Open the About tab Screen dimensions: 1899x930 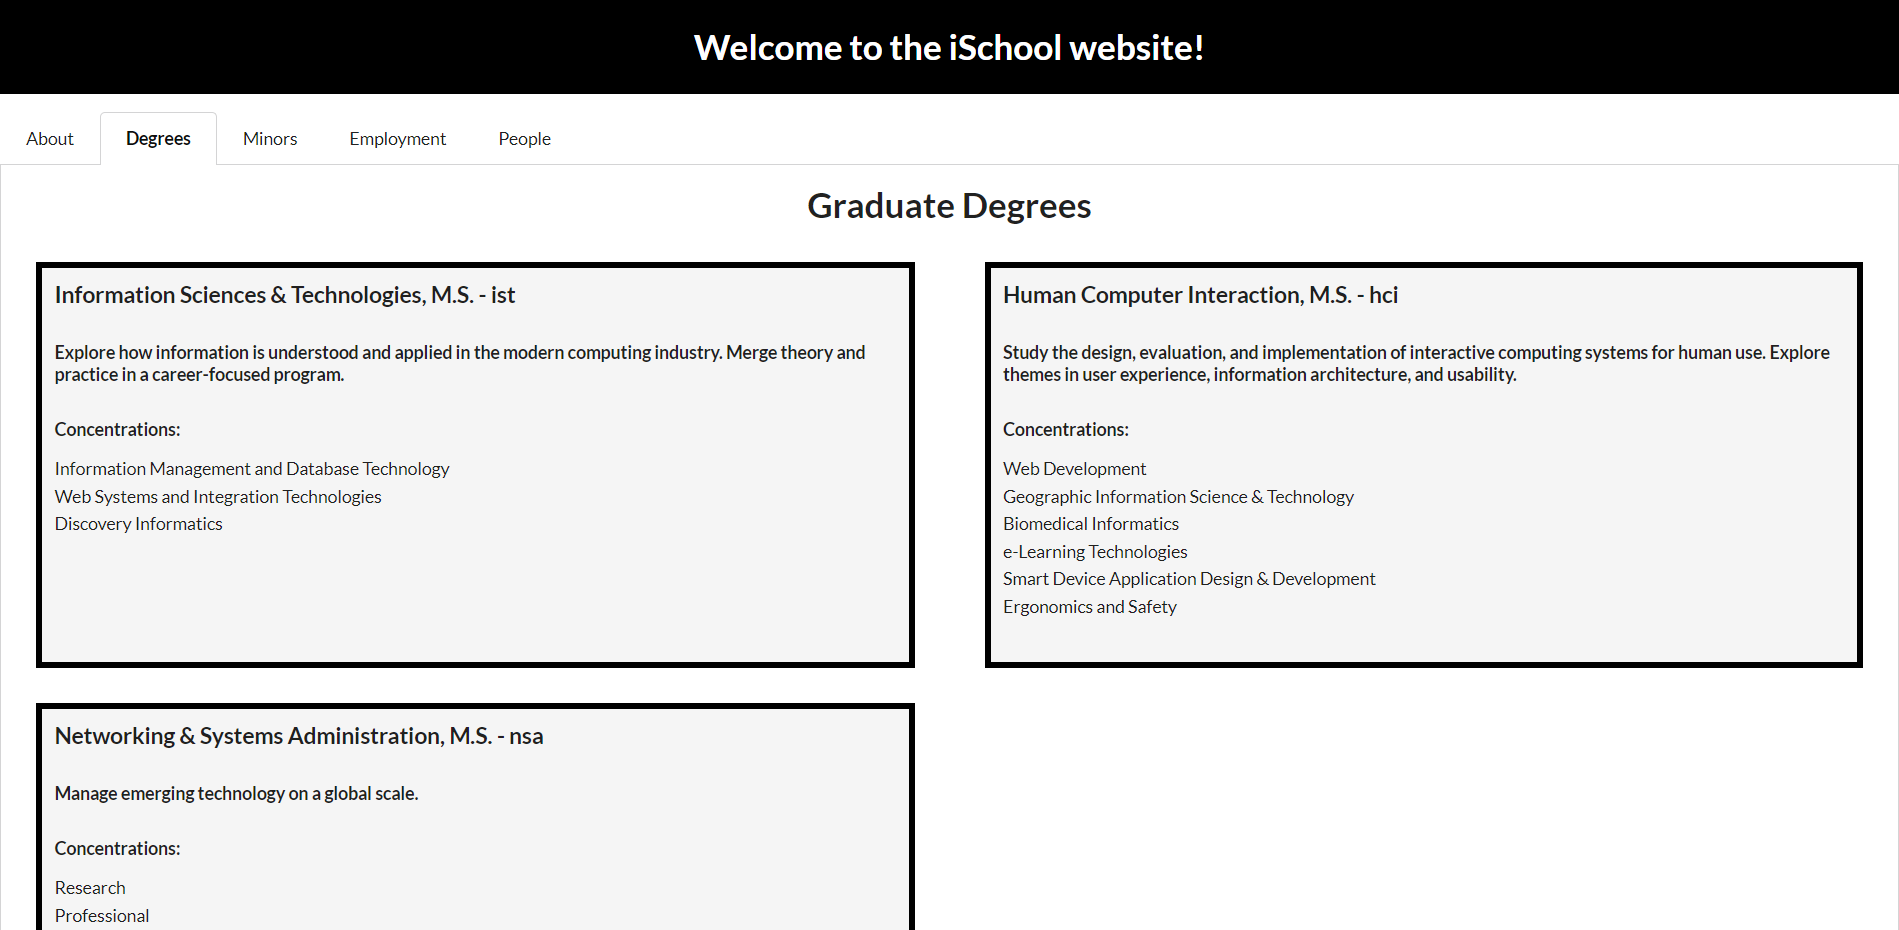click(x=50, y=139)
